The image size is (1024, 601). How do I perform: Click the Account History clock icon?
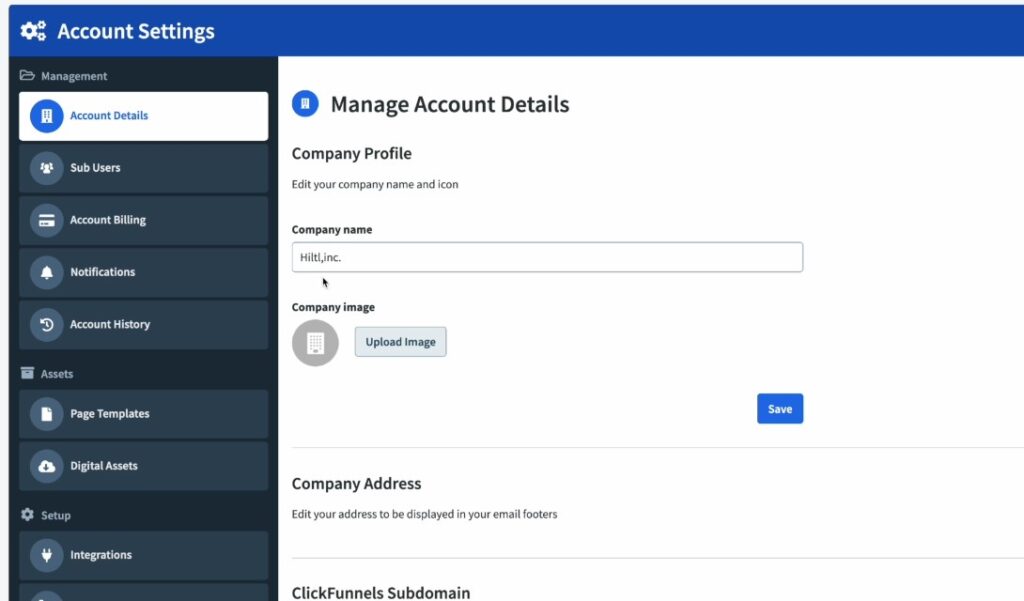point(46,325)
